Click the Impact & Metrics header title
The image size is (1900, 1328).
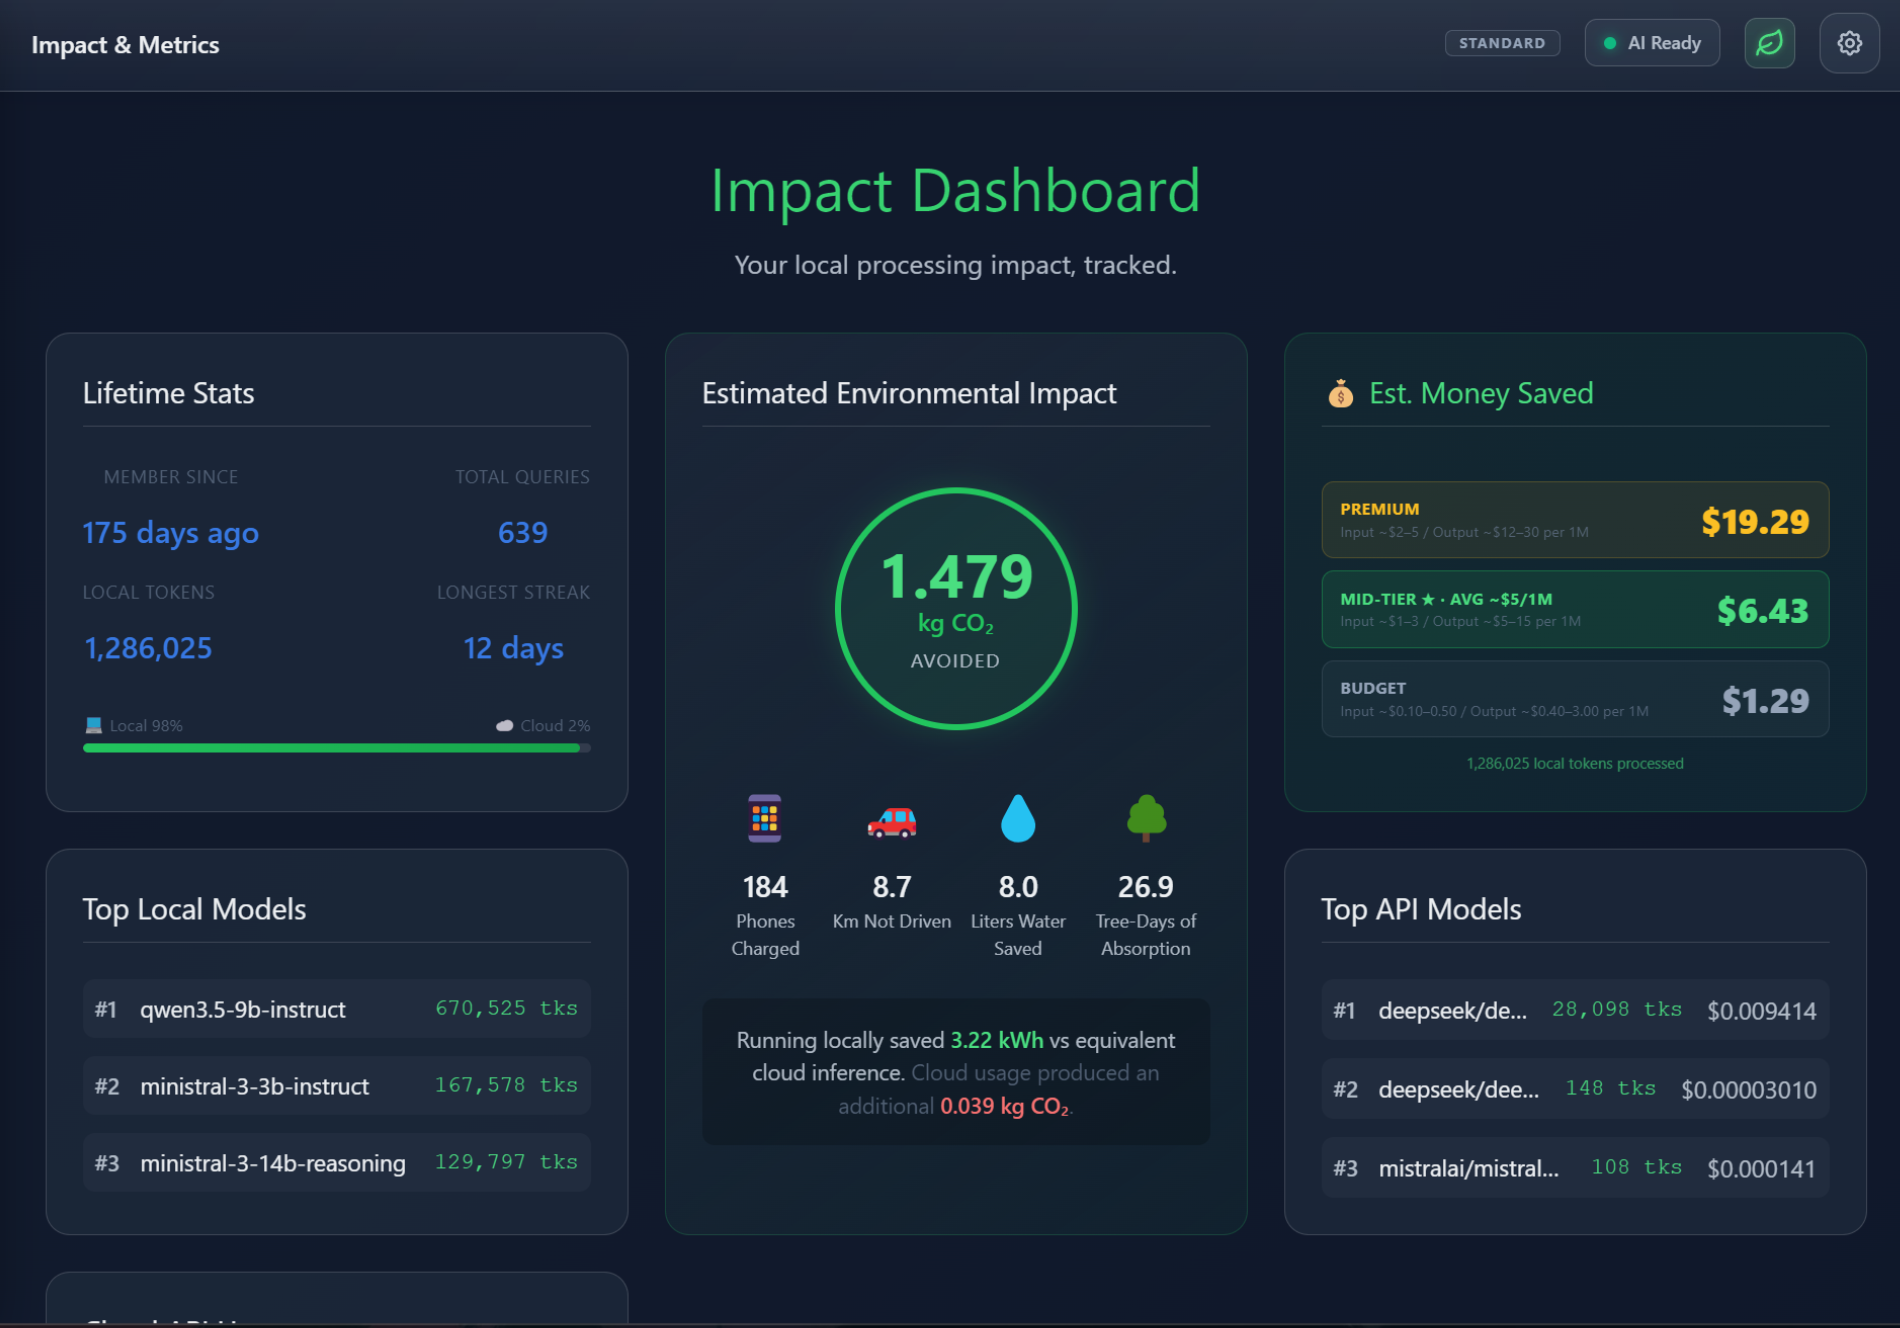coord(125,45)
